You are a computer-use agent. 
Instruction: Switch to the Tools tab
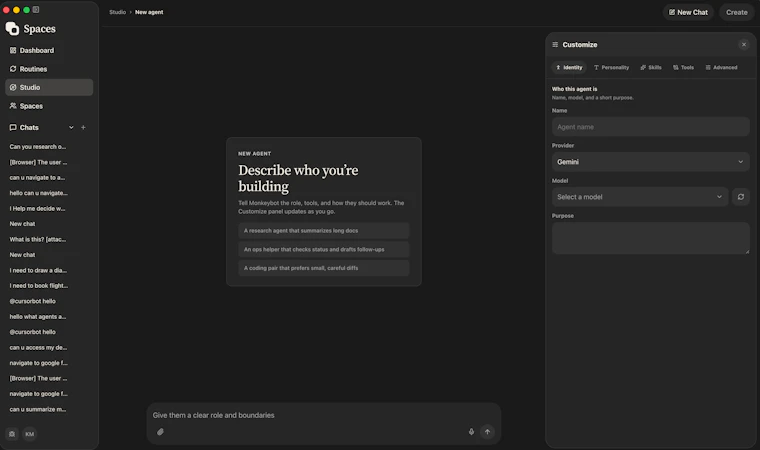683,67
